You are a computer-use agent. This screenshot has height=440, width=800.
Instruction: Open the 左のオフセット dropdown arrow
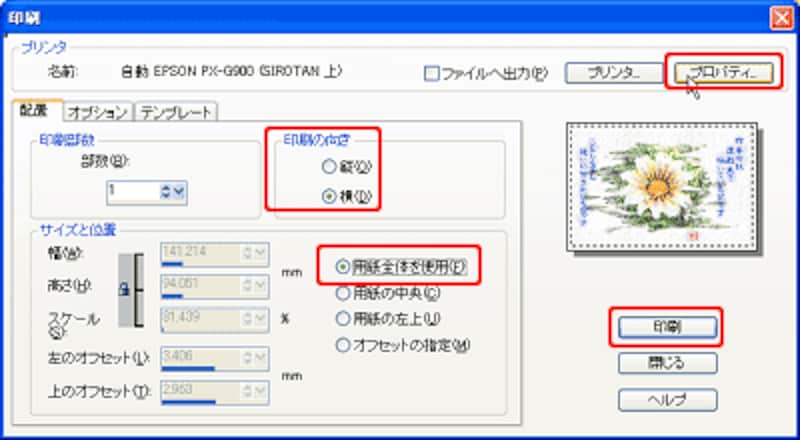[261, 359]
